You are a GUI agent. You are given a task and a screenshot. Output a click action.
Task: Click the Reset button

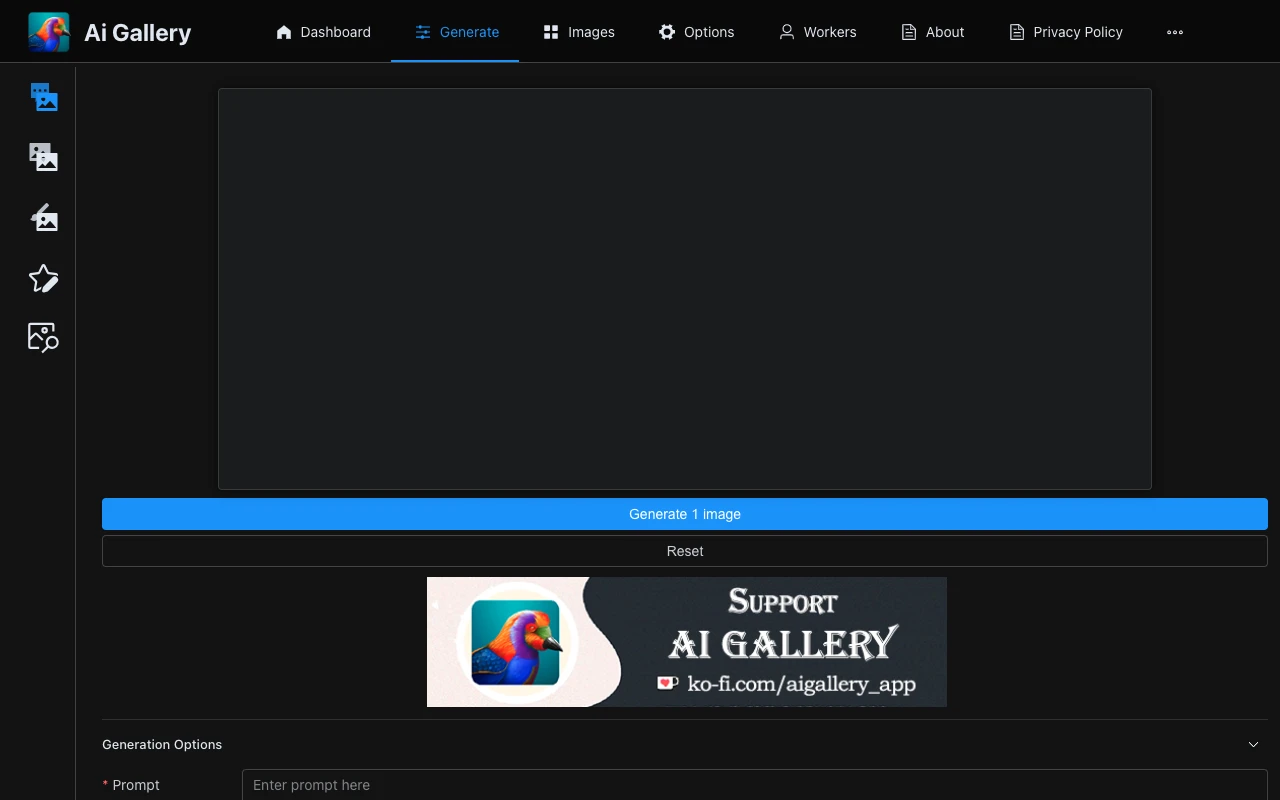(x=684, y=551)
